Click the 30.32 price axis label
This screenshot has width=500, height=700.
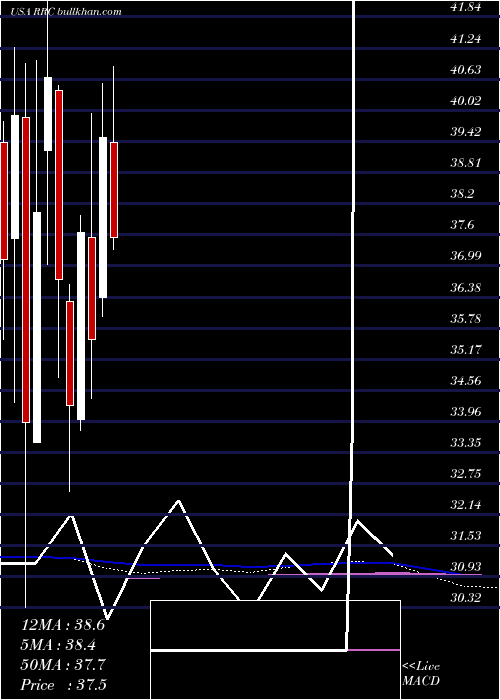point(466,597)
